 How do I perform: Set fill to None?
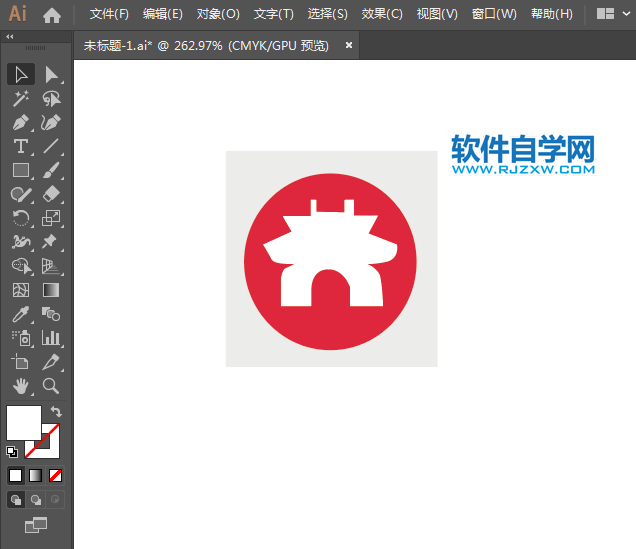point(55,475)
